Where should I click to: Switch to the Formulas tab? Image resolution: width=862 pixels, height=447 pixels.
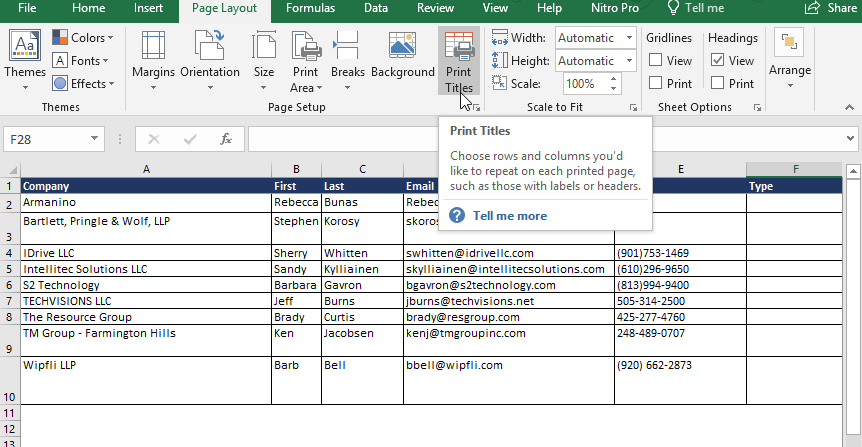pyautogui.click(x=310, y=9)
